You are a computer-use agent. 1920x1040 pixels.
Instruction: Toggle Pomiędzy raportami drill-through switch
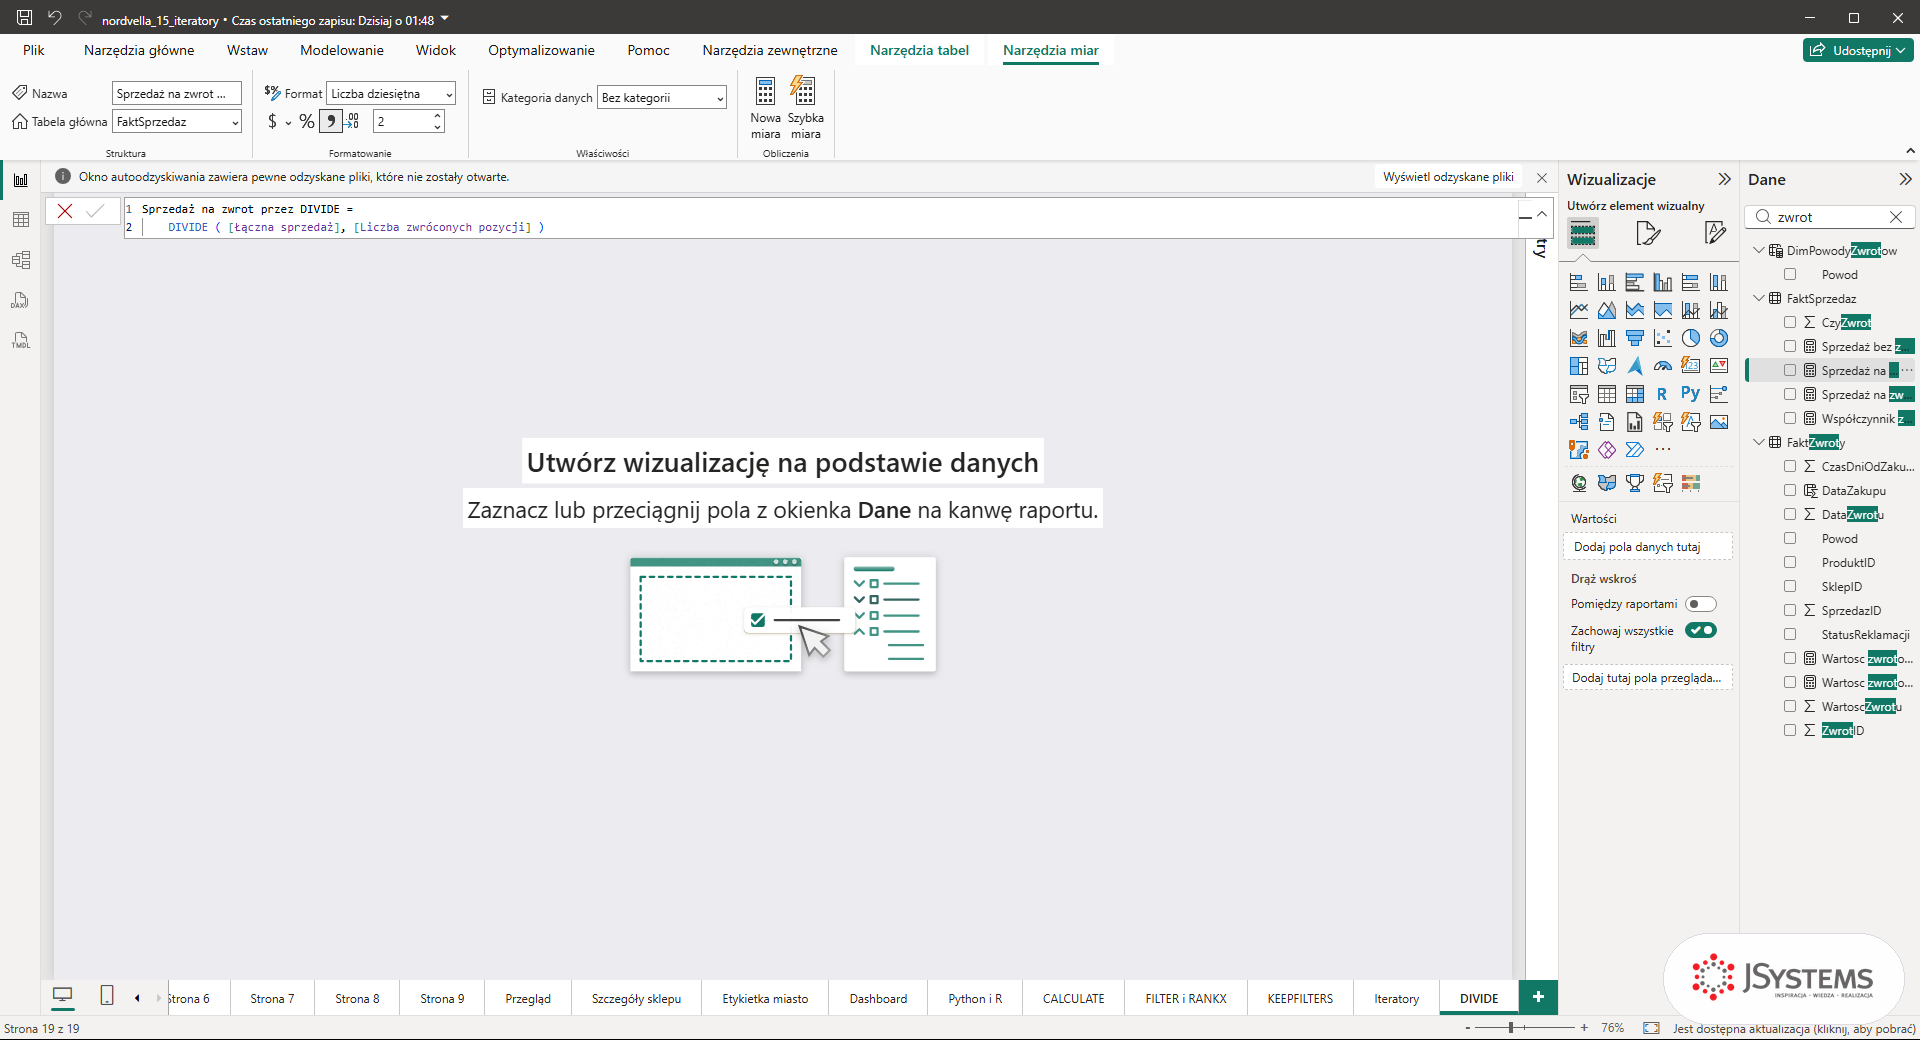[1700, 604]
